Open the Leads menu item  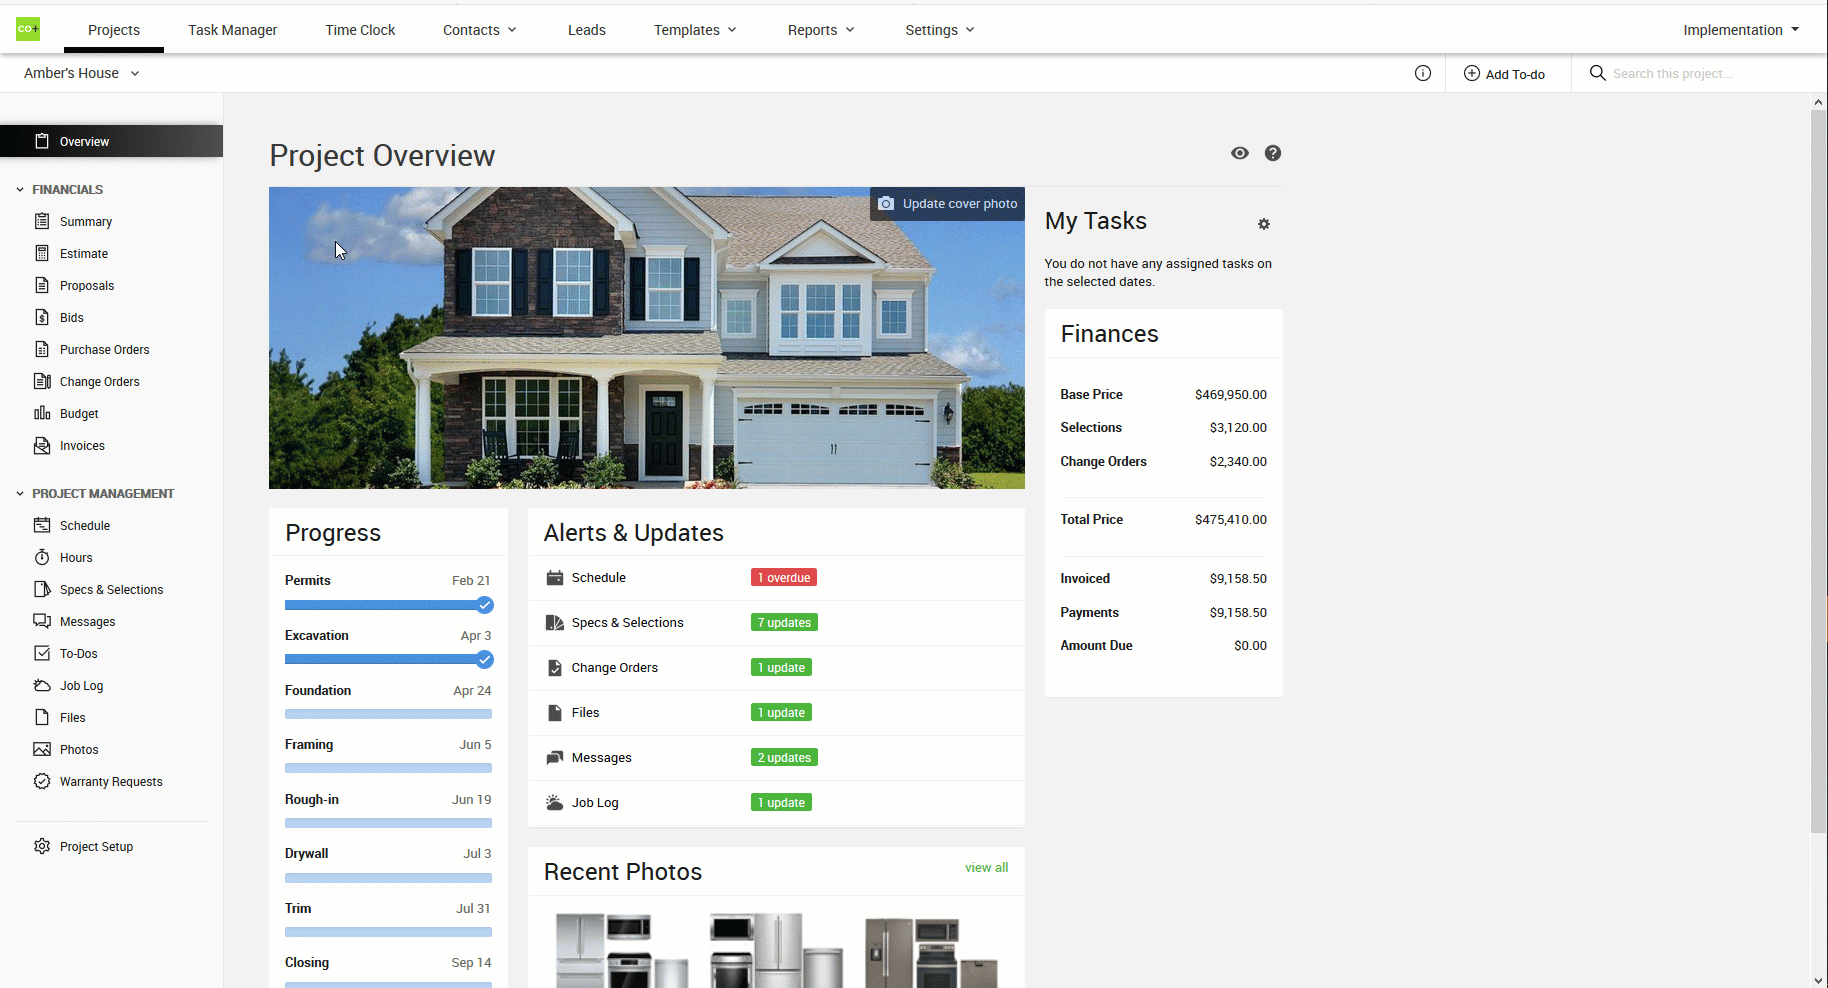coord(586,30)
